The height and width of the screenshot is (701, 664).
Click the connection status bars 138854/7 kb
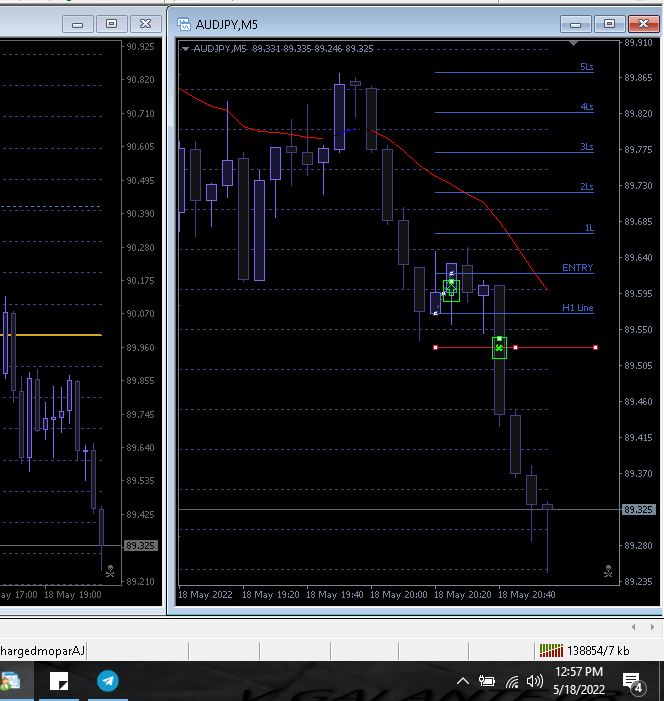pyautogui.click(x=584, y=650)
